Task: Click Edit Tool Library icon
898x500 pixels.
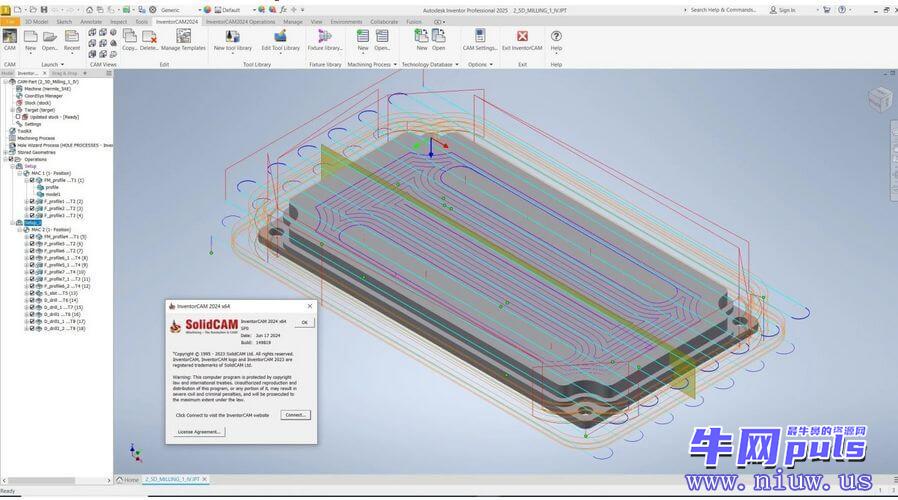Action: click(281, 40)
